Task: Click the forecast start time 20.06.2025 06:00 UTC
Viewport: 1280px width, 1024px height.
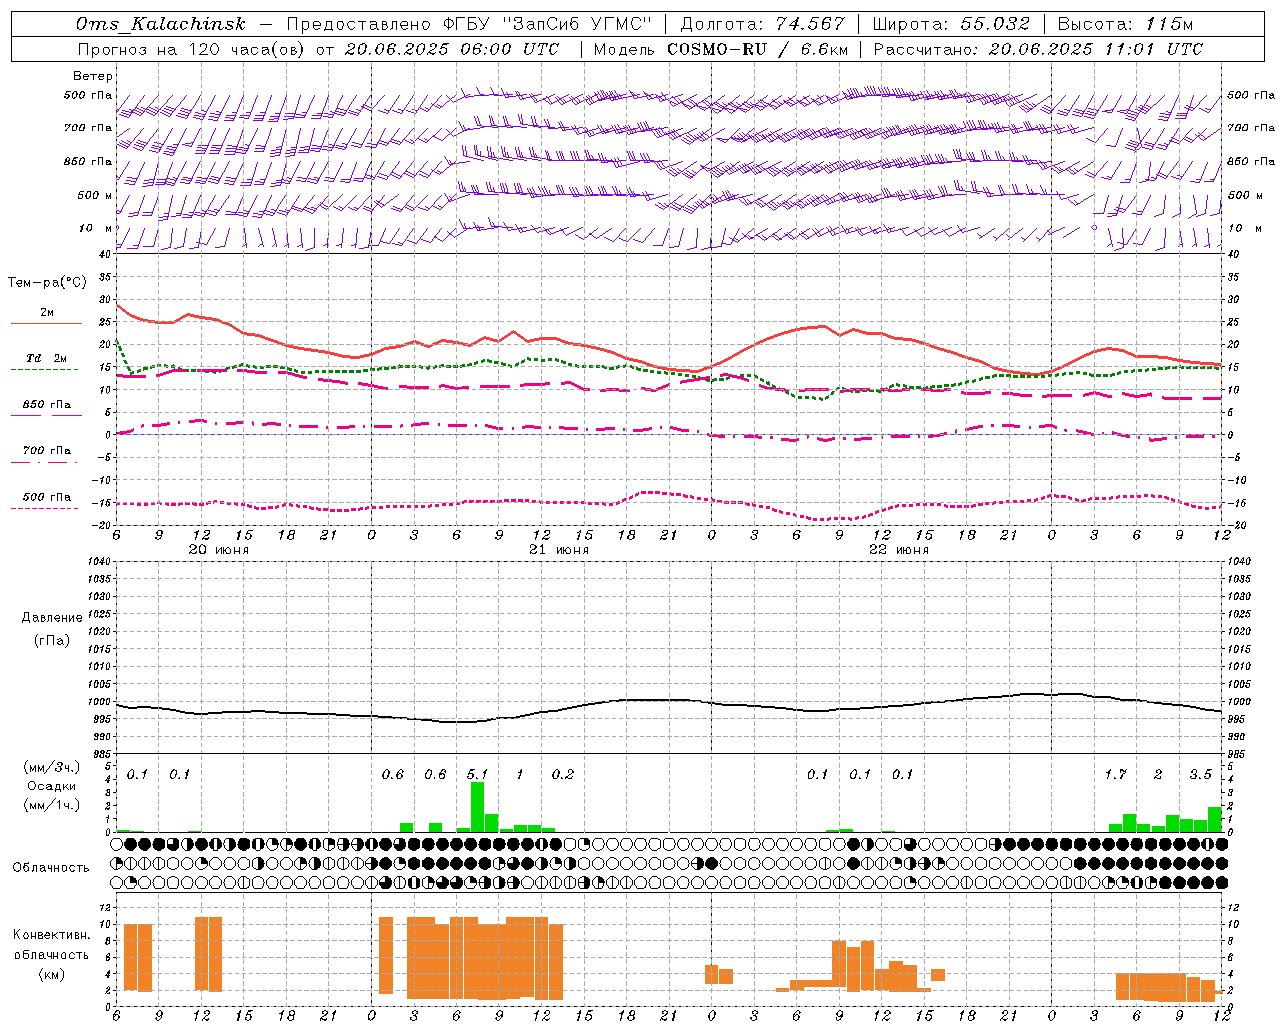Action: tap(451, 49)
